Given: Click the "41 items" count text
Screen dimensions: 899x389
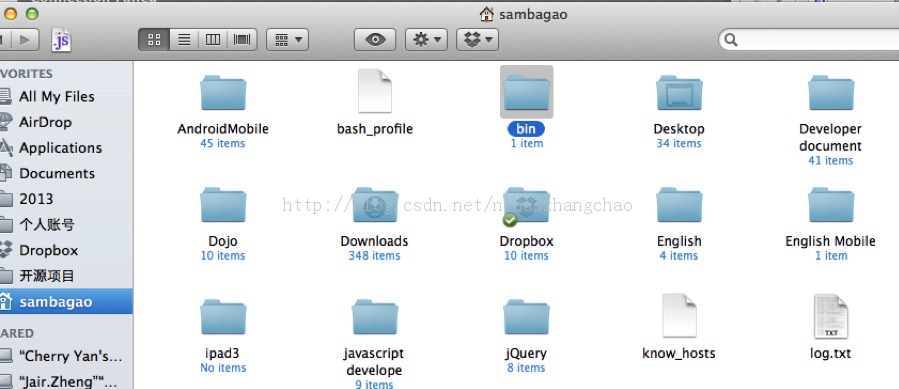Looking at the screenshot, I should pos(831,161).
